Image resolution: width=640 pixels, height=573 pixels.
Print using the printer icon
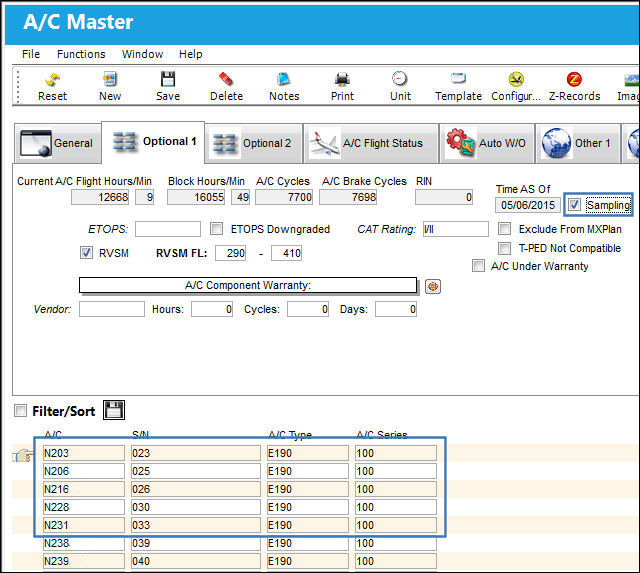(342, 79)
